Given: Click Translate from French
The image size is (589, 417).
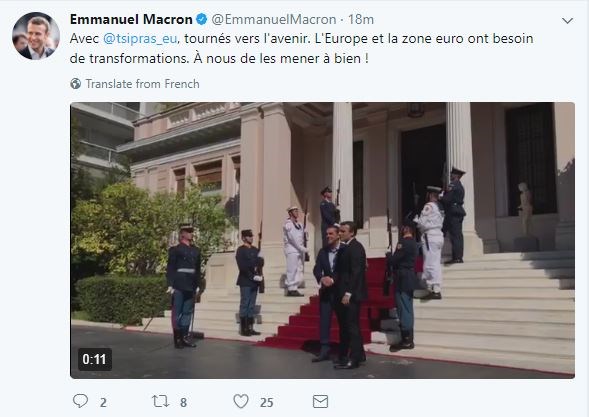Looking at the screenshot, I should tap(142, 84).
